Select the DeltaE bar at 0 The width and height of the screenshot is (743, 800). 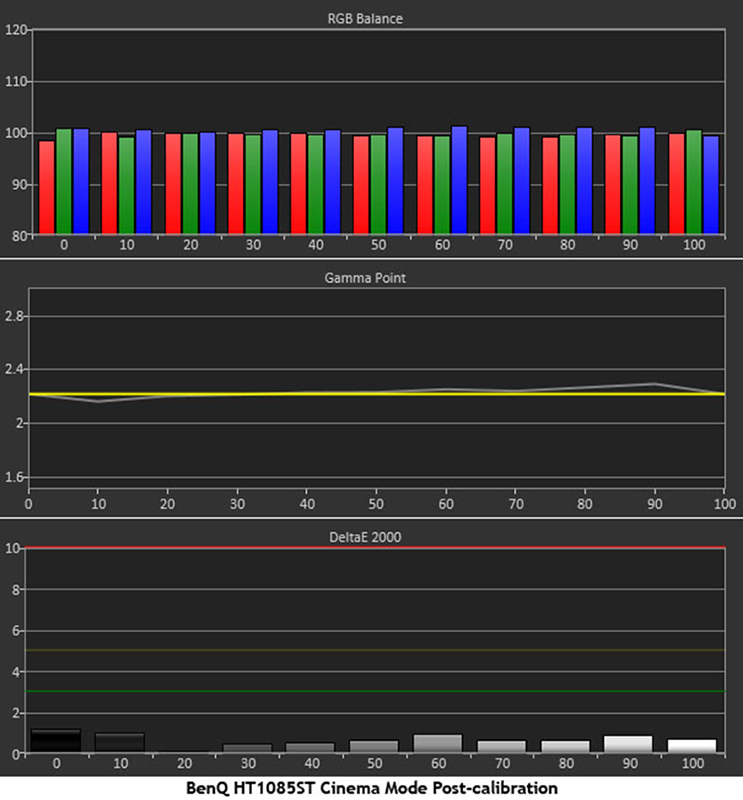pyautogui.click(x=55, y=741)
